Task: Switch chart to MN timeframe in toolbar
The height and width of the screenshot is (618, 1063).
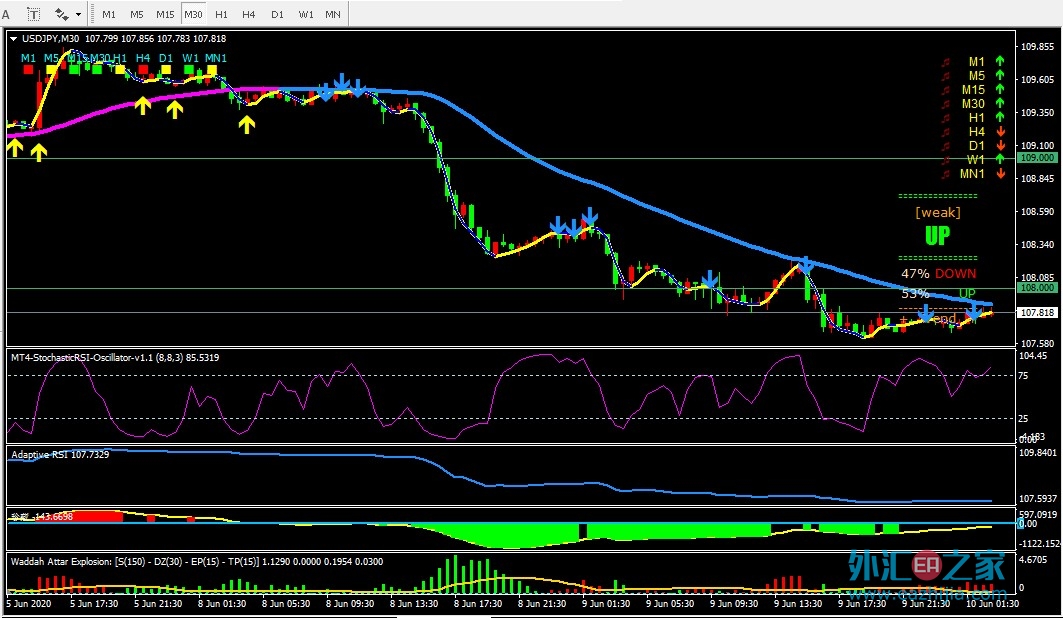Action: (333, 14)
